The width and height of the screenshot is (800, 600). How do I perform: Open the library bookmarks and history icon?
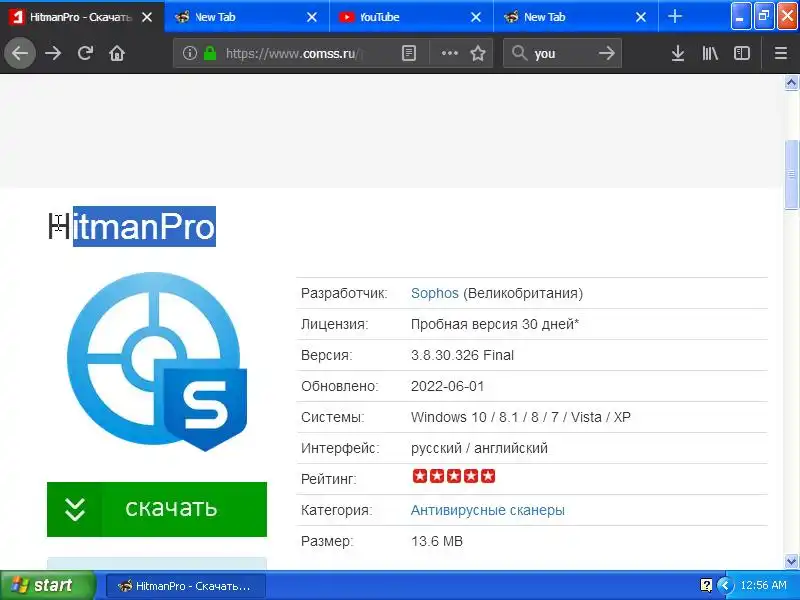click(710, 53)
